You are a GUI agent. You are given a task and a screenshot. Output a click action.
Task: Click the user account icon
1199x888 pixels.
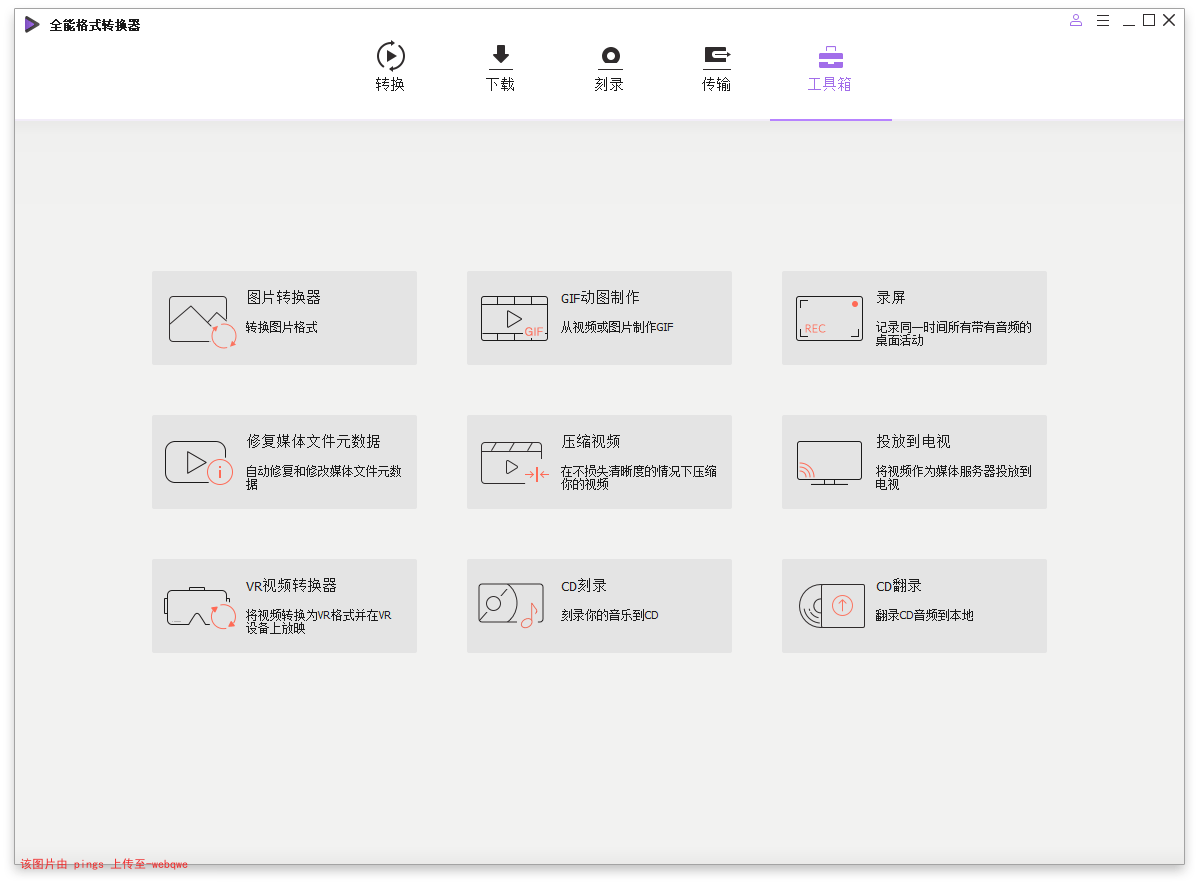[1076, 21]
